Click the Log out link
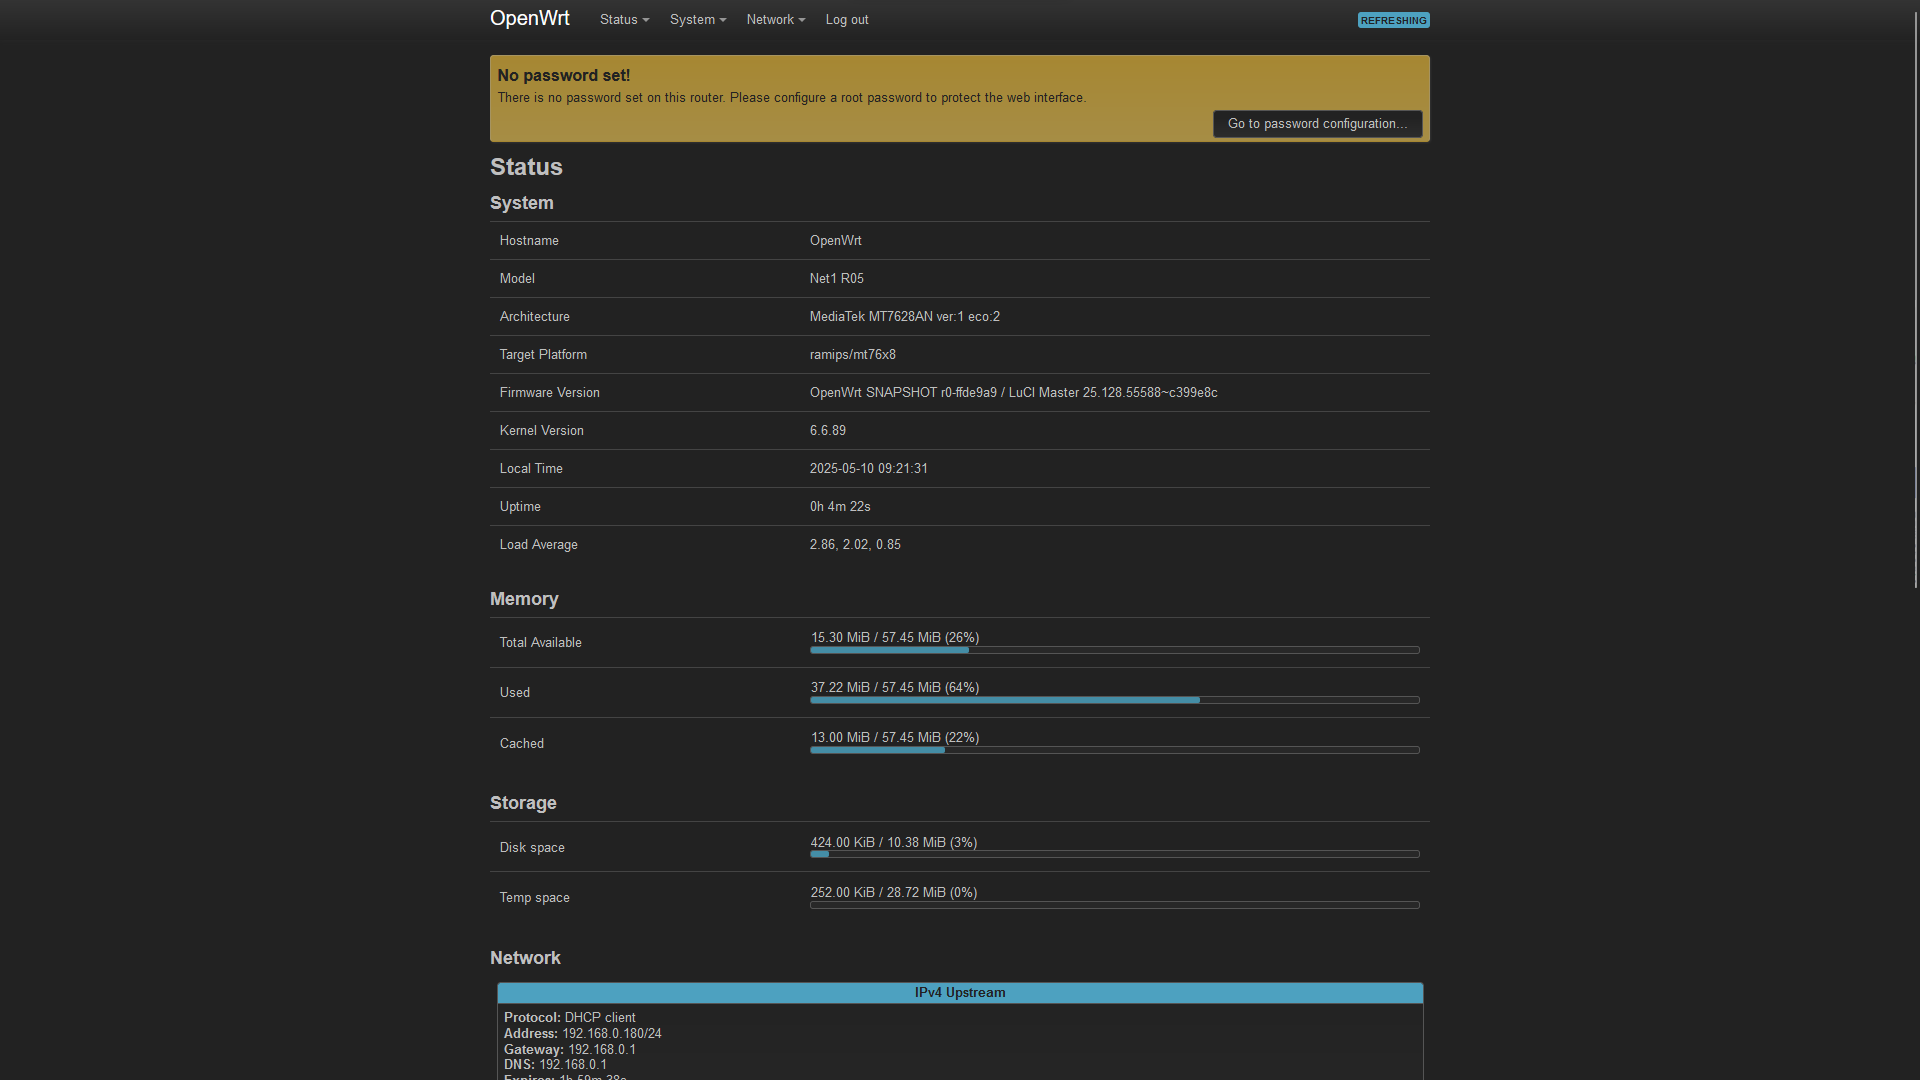The image size is (1920, 1080). 847,20
